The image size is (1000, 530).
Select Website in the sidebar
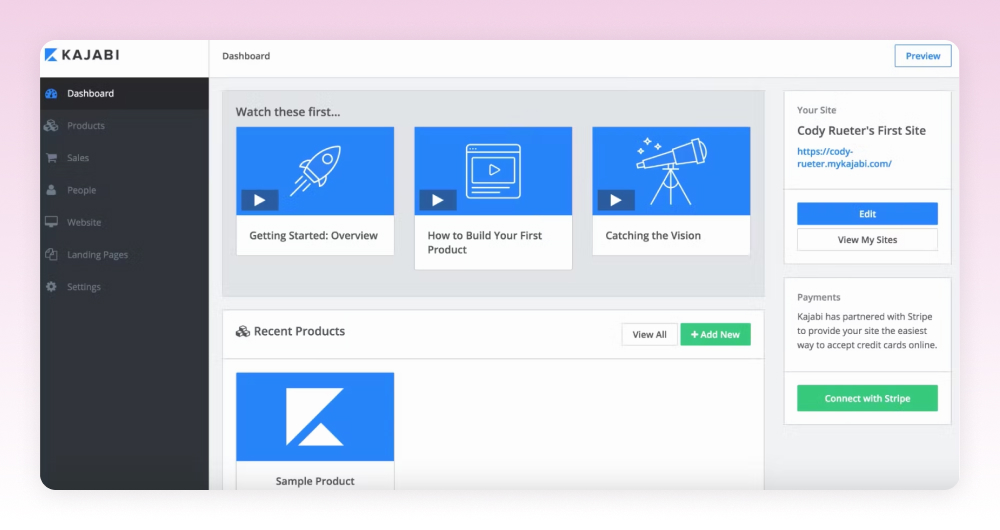pyautogui.click(x=124, y=222)
